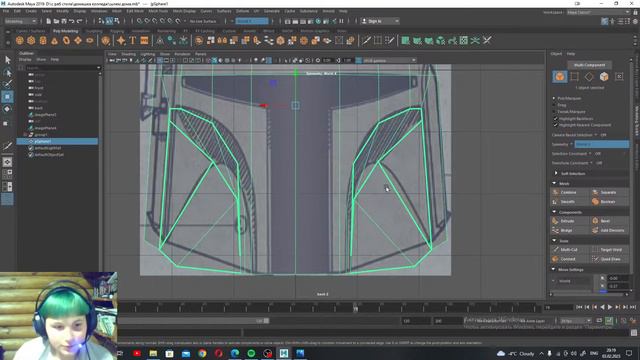Open the Shading menu in viewport panel
This screenshot has height=360, width=640.
click(129, 54)
